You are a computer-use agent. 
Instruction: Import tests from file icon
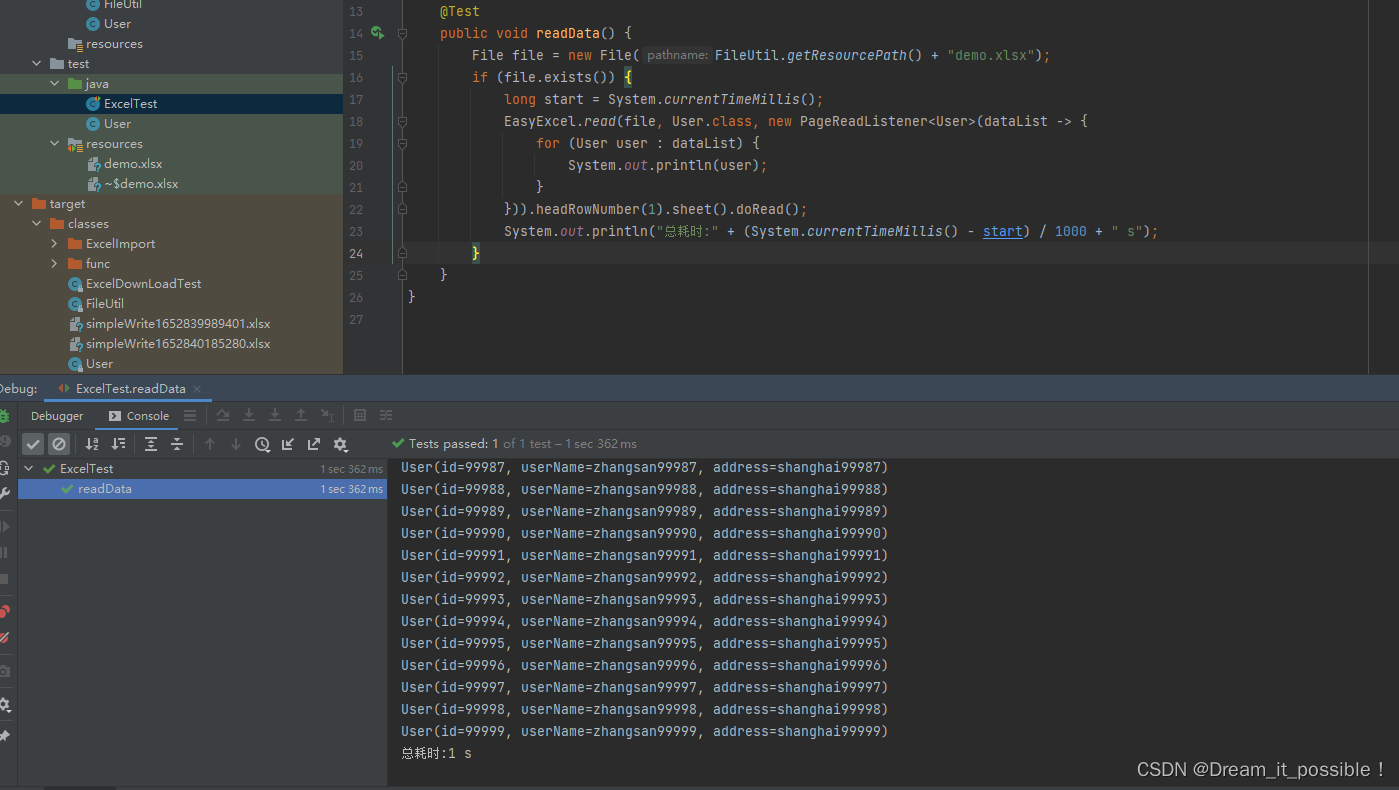click(x=288, y=444)
